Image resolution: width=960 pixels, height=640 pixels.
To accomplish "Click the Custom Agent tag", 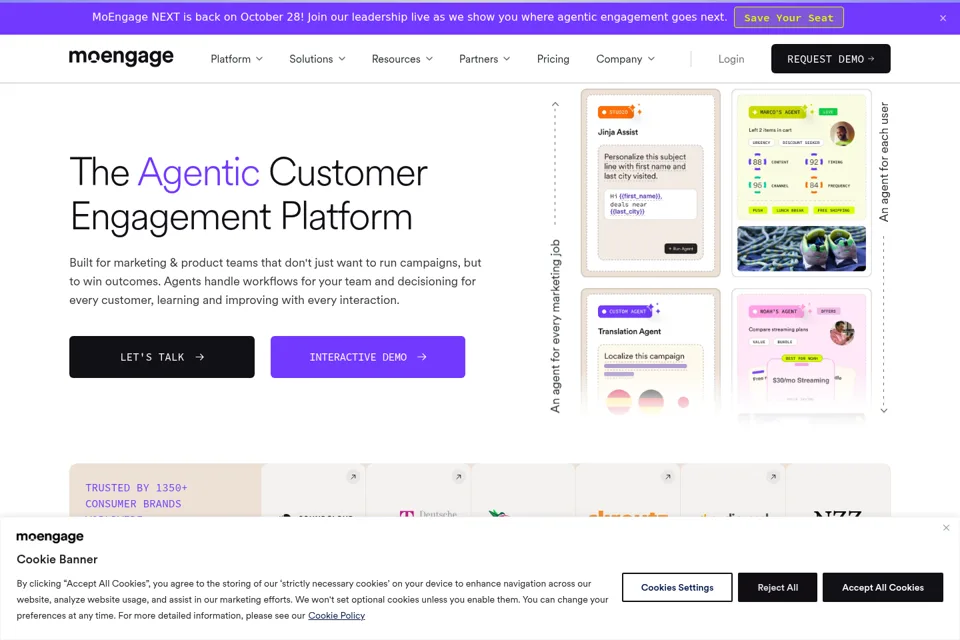I will point(625,312).
